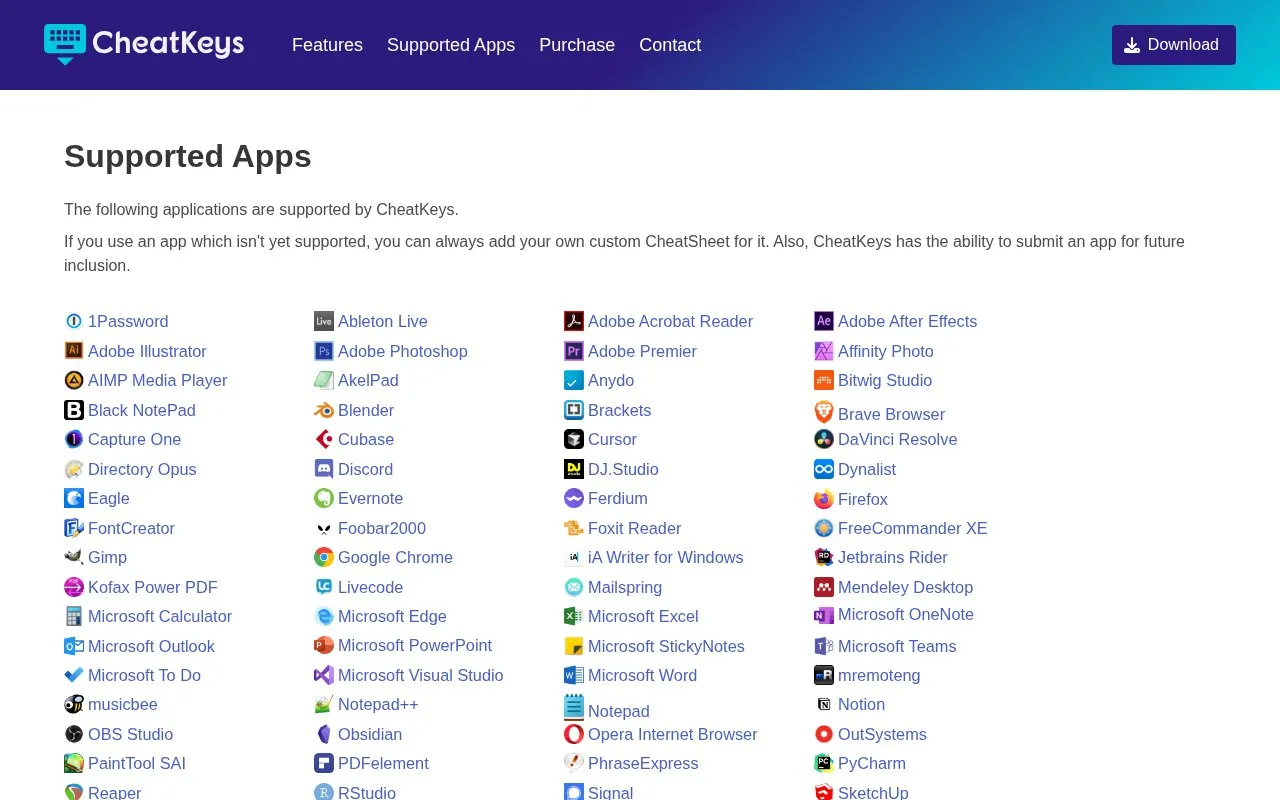The image size is (1280, 800).
Task: Open the Microsoft Calculator link
Action: click(x=160, y=616)
